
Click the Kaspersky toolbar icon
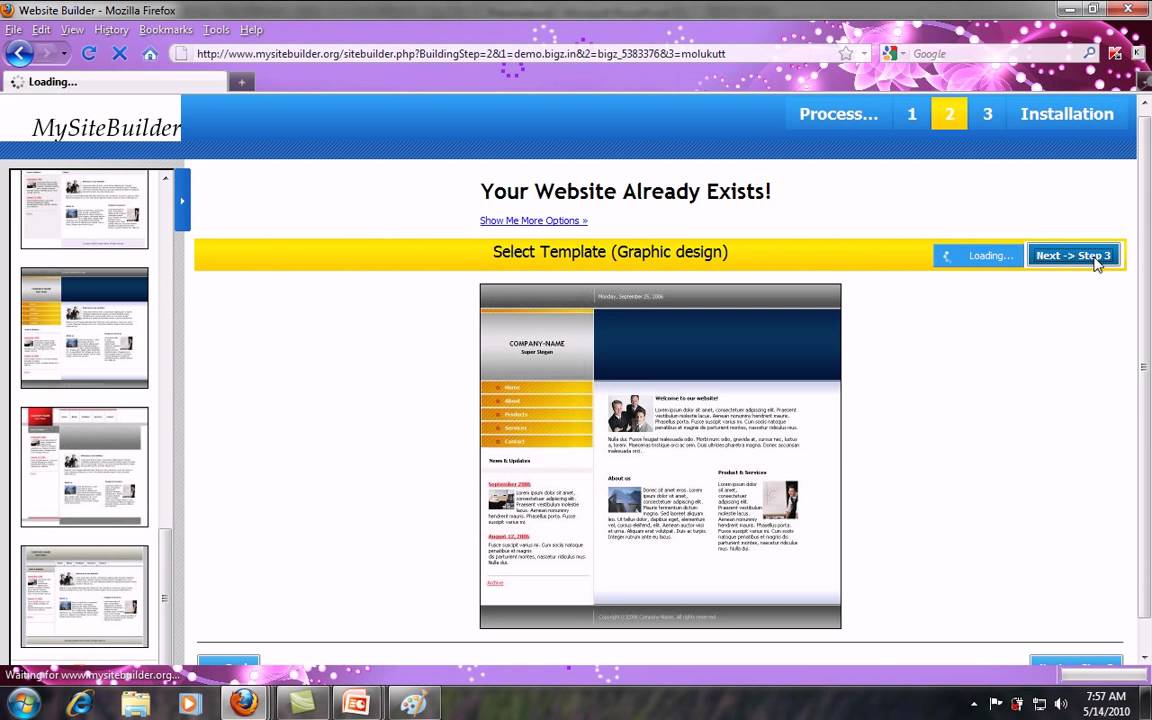[x=1115, y=53]
